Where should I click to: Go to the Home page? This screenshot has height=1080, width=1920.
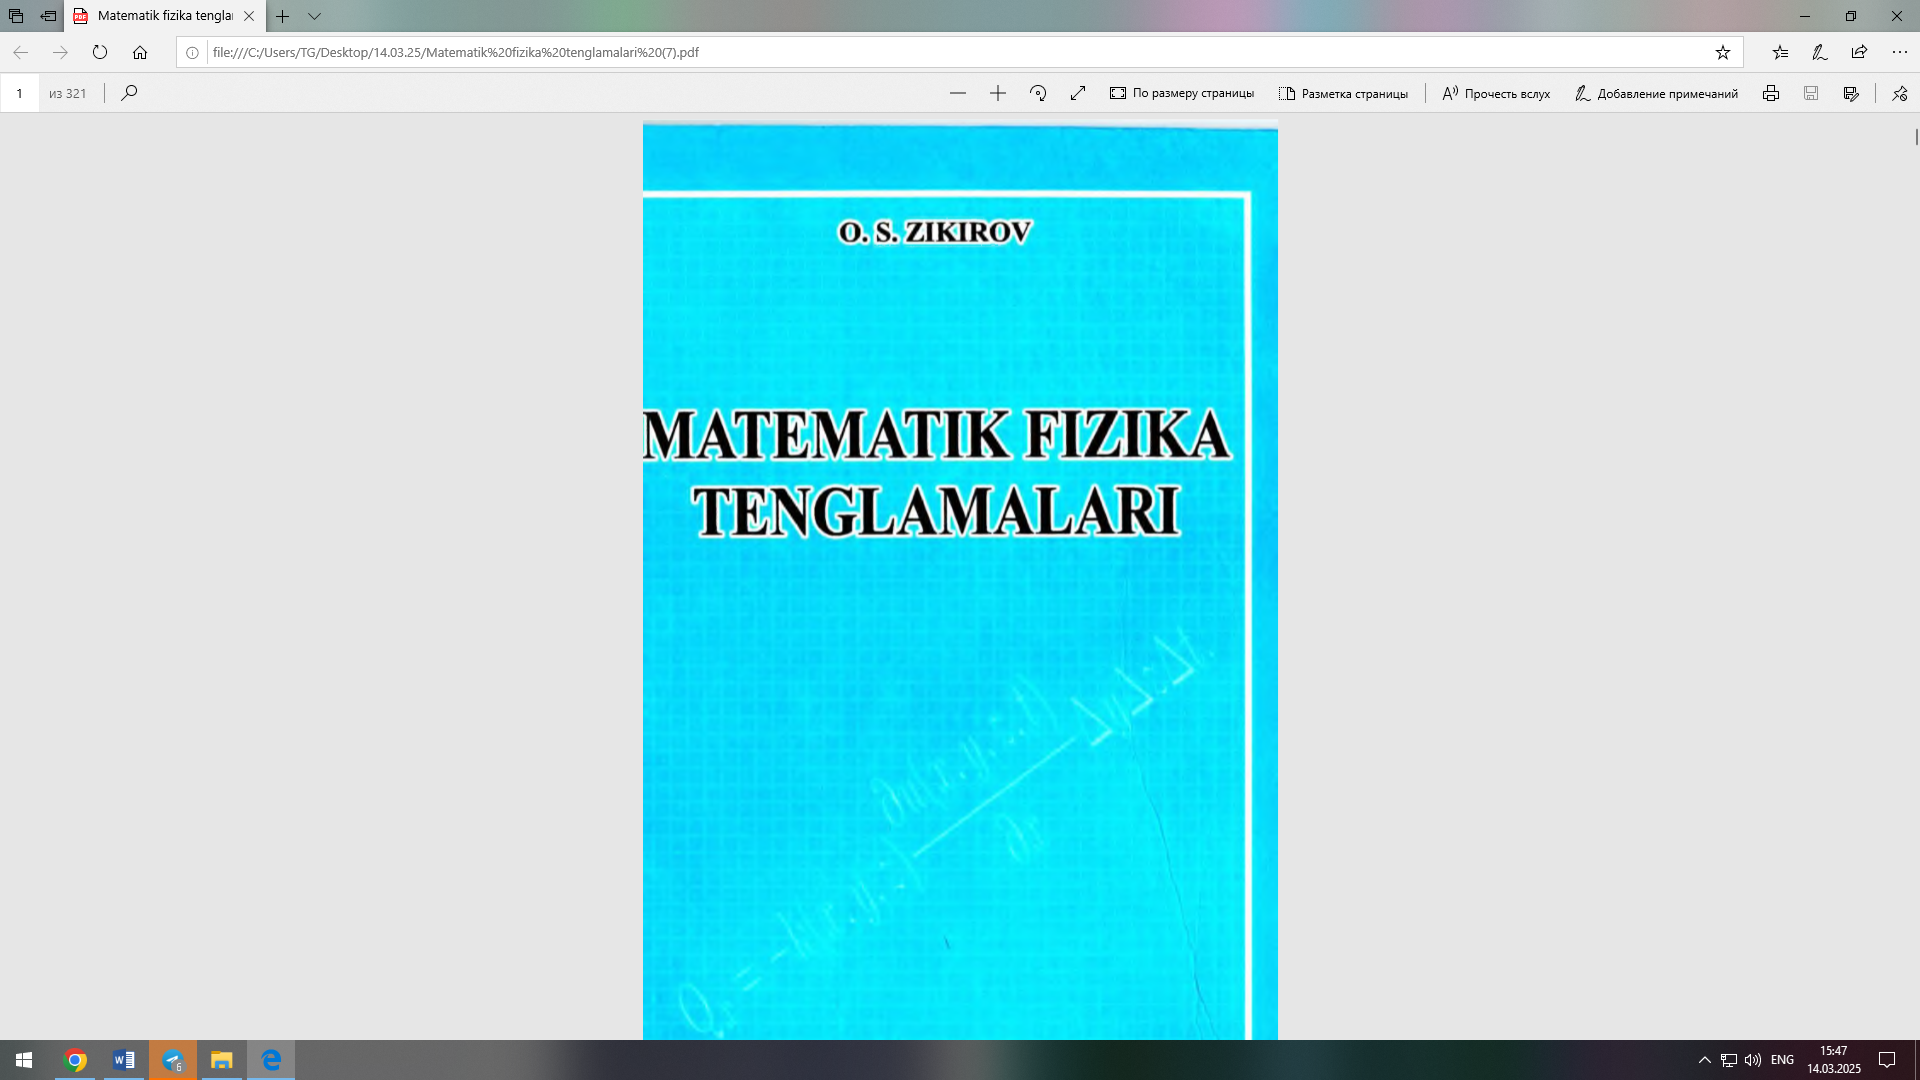[x=140, y=52]
